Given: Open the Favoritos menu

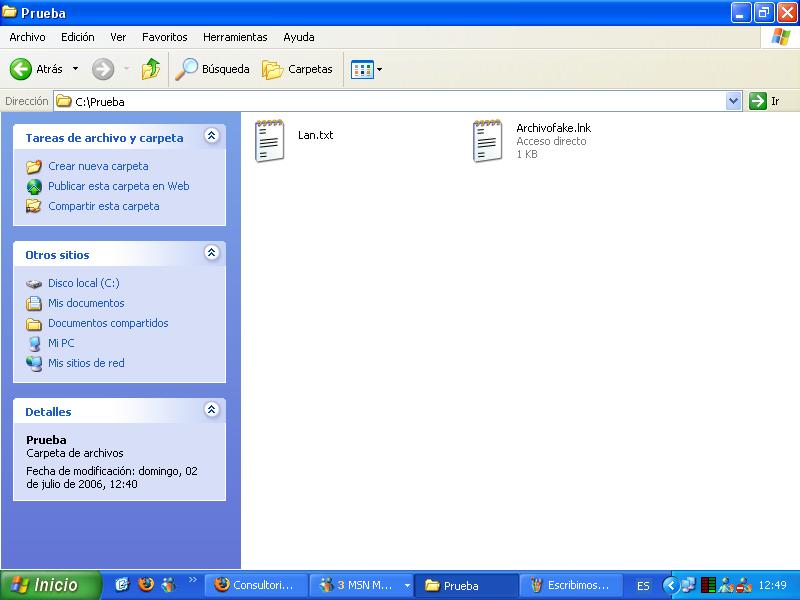Looking at the screenshot, I should pyautogui.click(x=164, y=37).
